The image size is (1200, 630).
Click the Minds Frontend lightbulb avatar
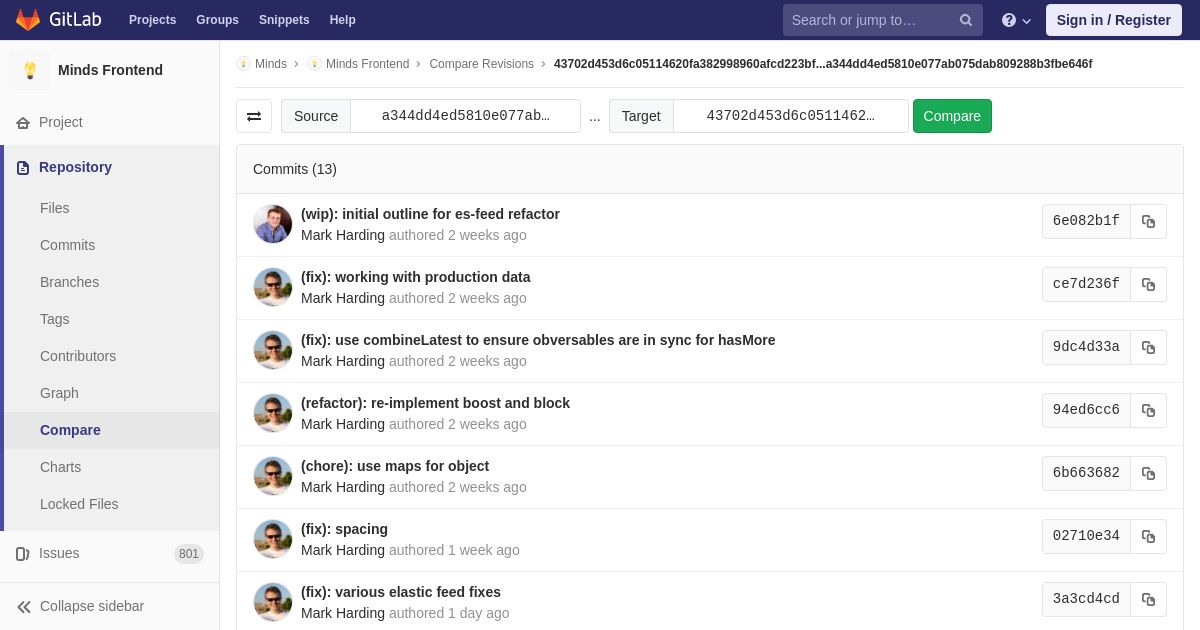(30, 70)
